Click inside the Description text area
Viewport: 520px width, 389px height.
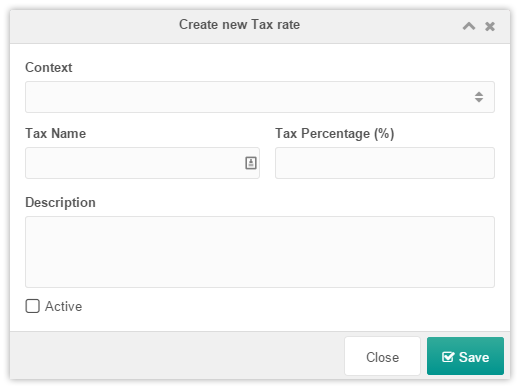[260, 252]
